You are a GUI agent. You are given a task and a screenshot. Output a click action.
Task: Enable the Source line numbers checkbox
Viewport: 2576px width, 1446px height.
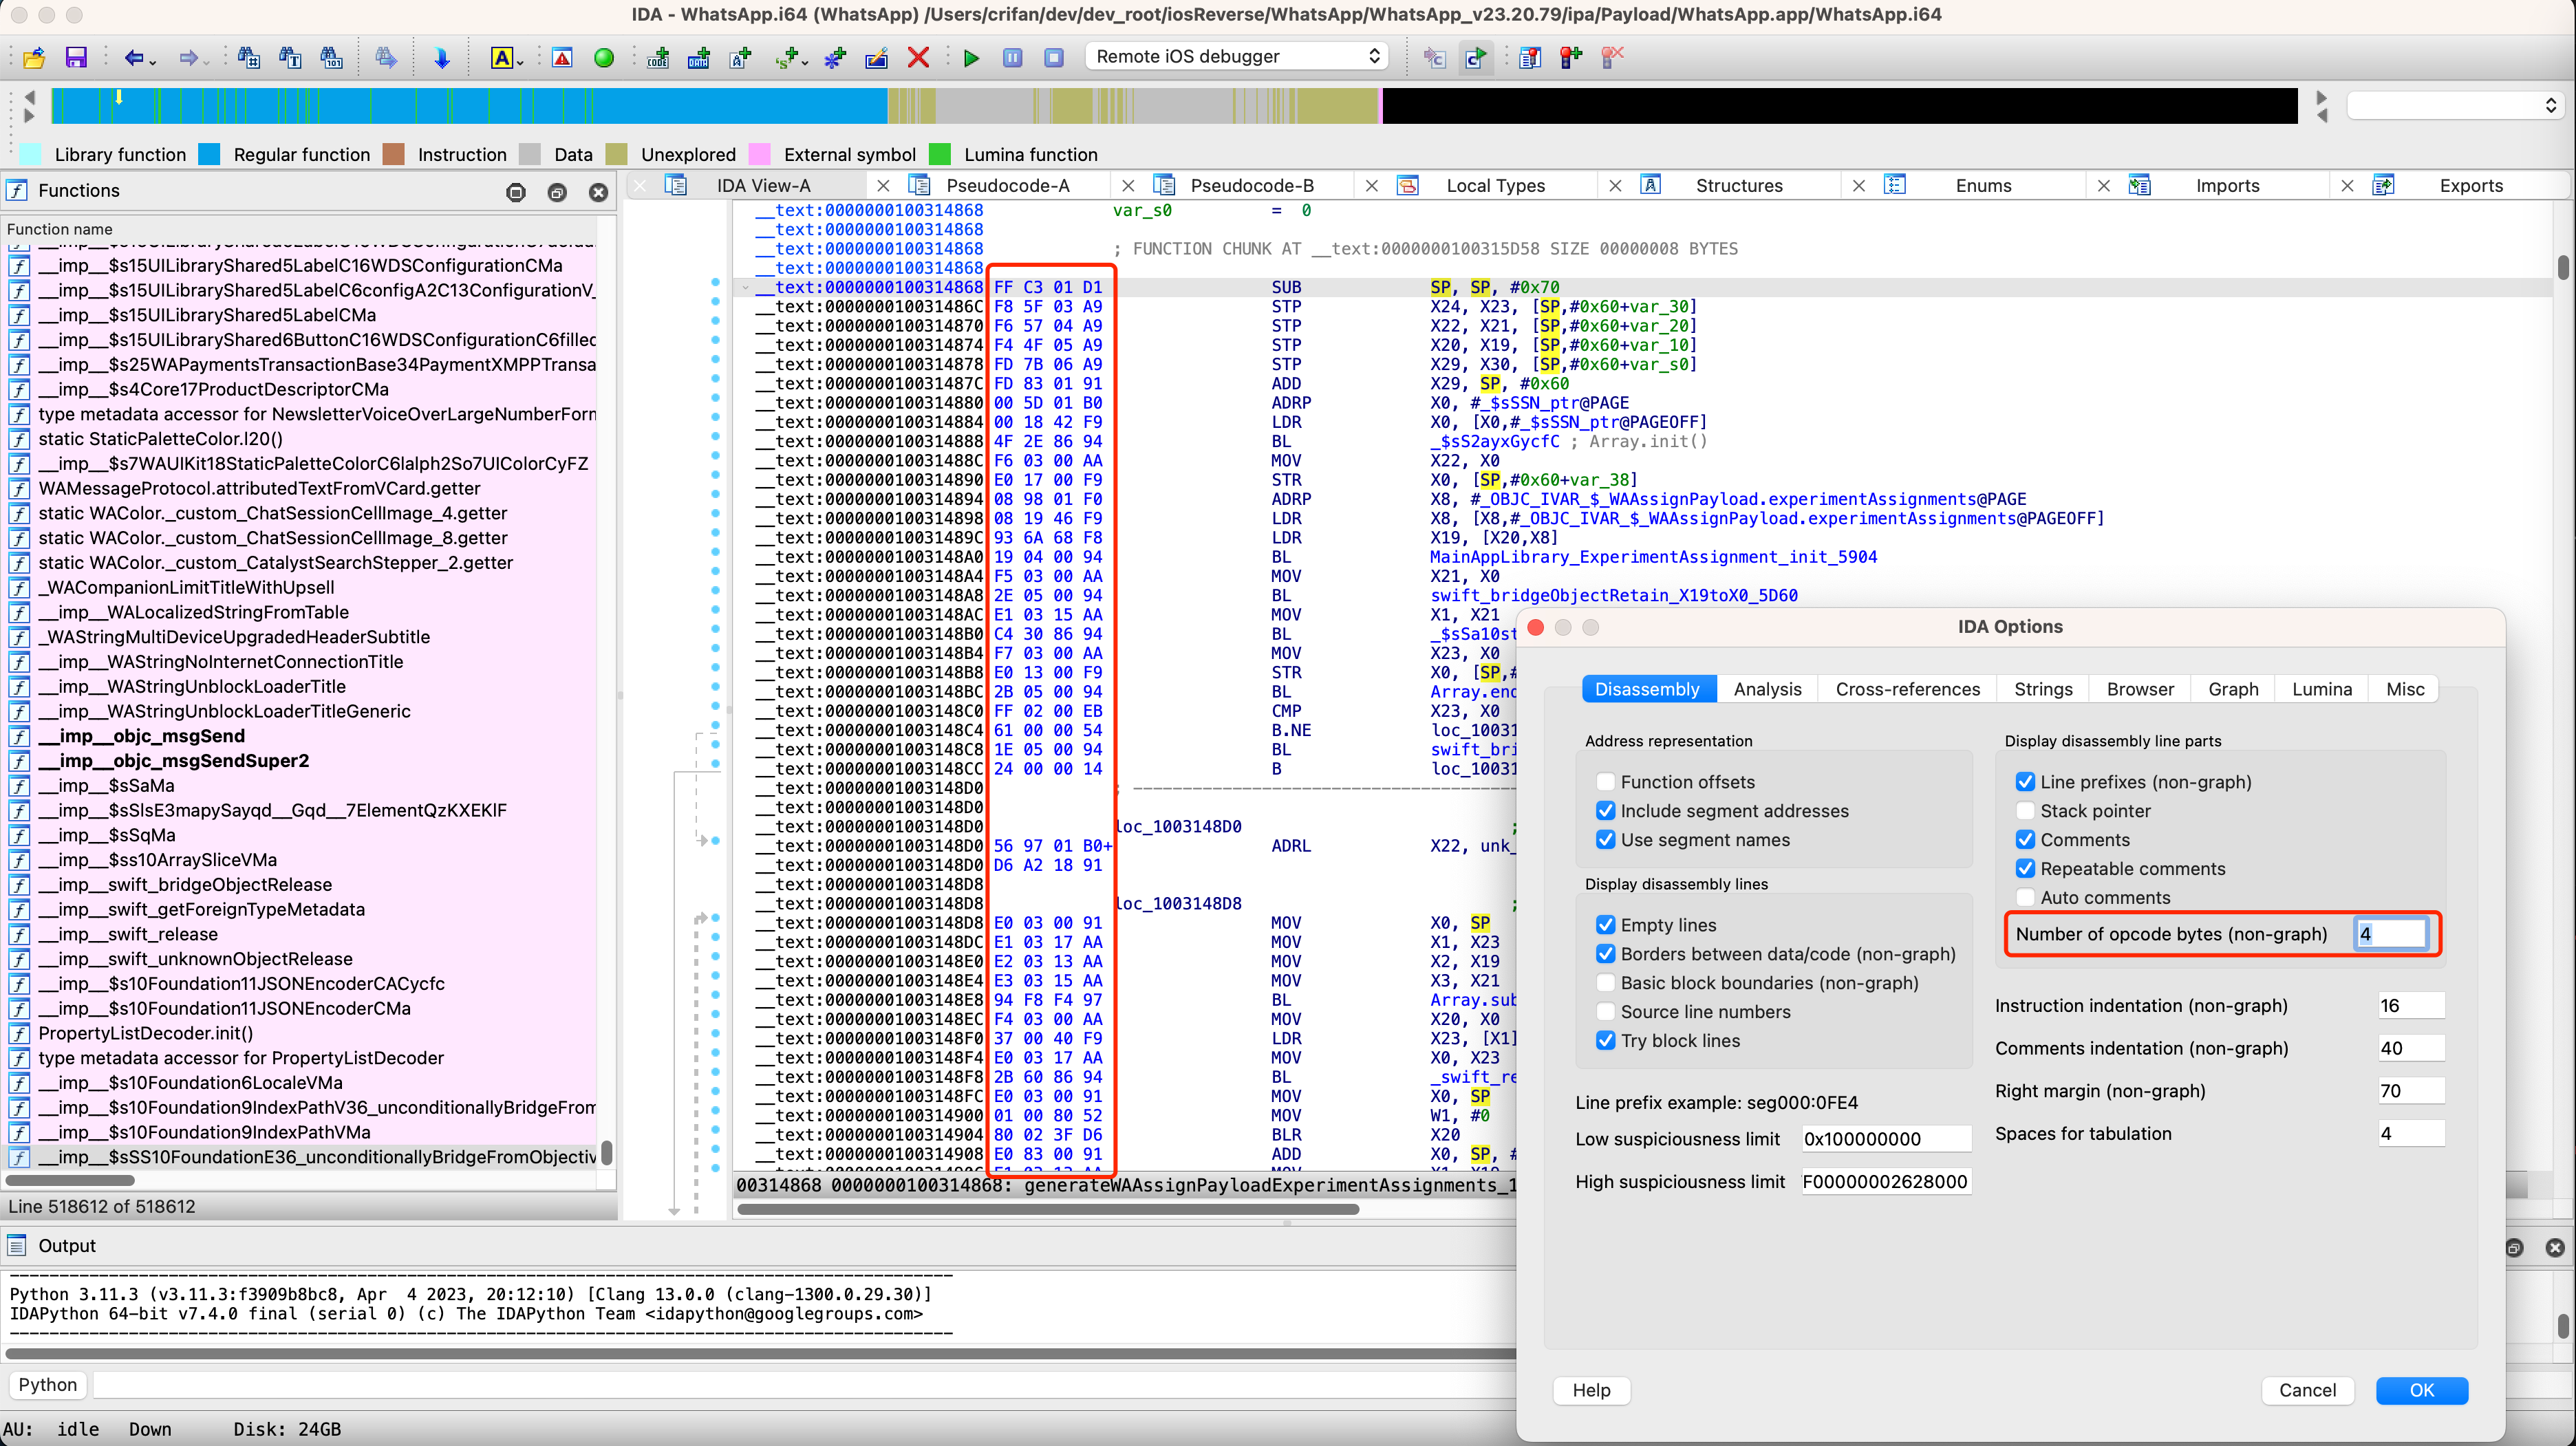pyautogui.click(x=1605, y=1012)
